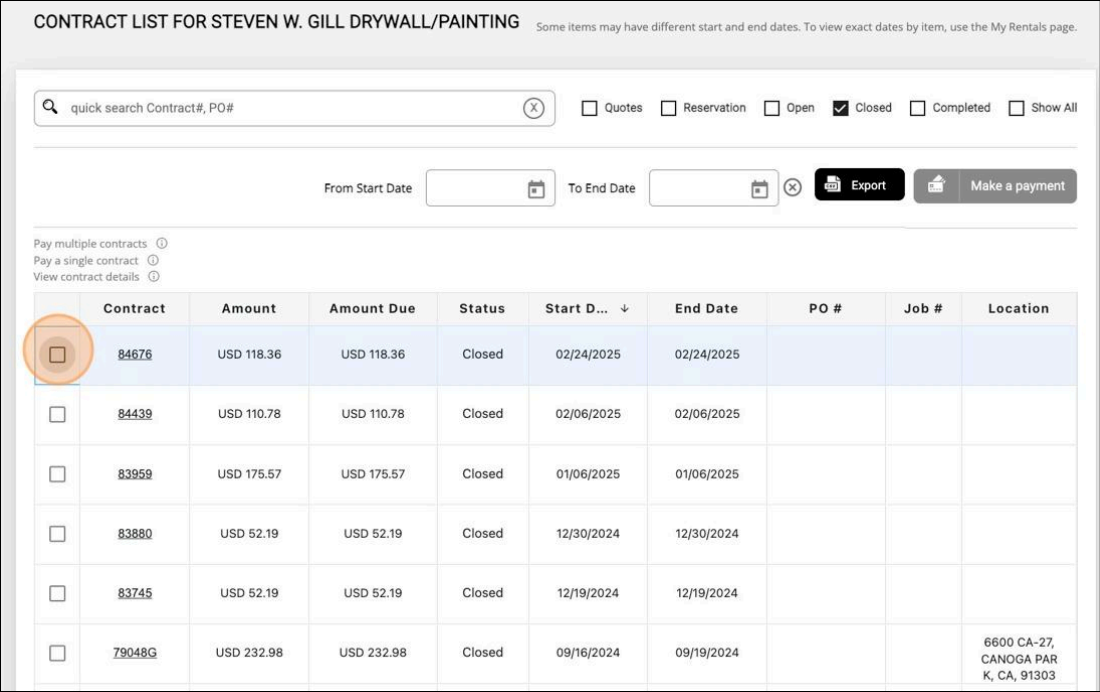The width and height of the screenshot is (1100, 692).
Task: Select contract 84439 row checkbox
Action: click(57, 414)
